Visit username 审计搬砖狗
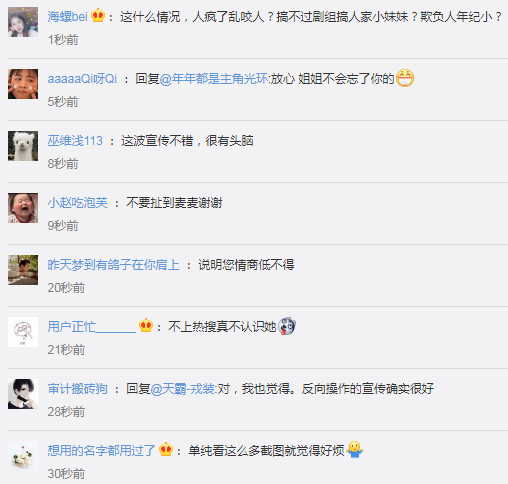This screenshot has width=508, height=484. (x=78, y=389)
